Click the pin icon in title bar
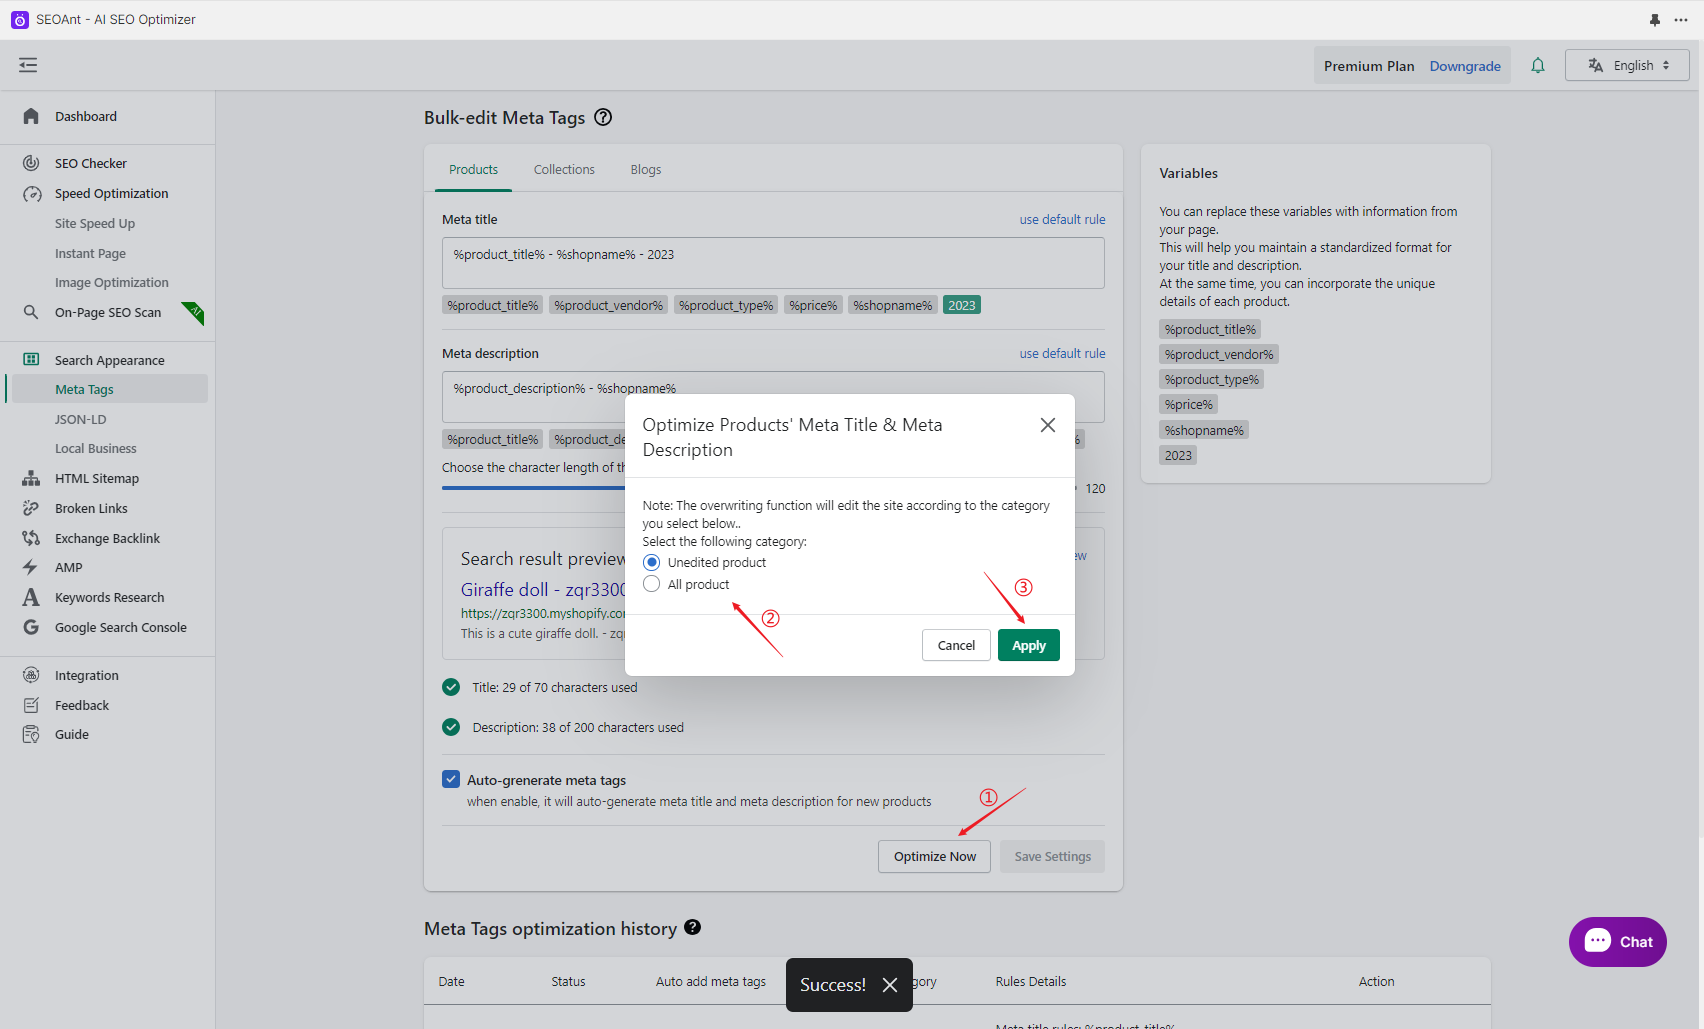 coord(1655,20)
